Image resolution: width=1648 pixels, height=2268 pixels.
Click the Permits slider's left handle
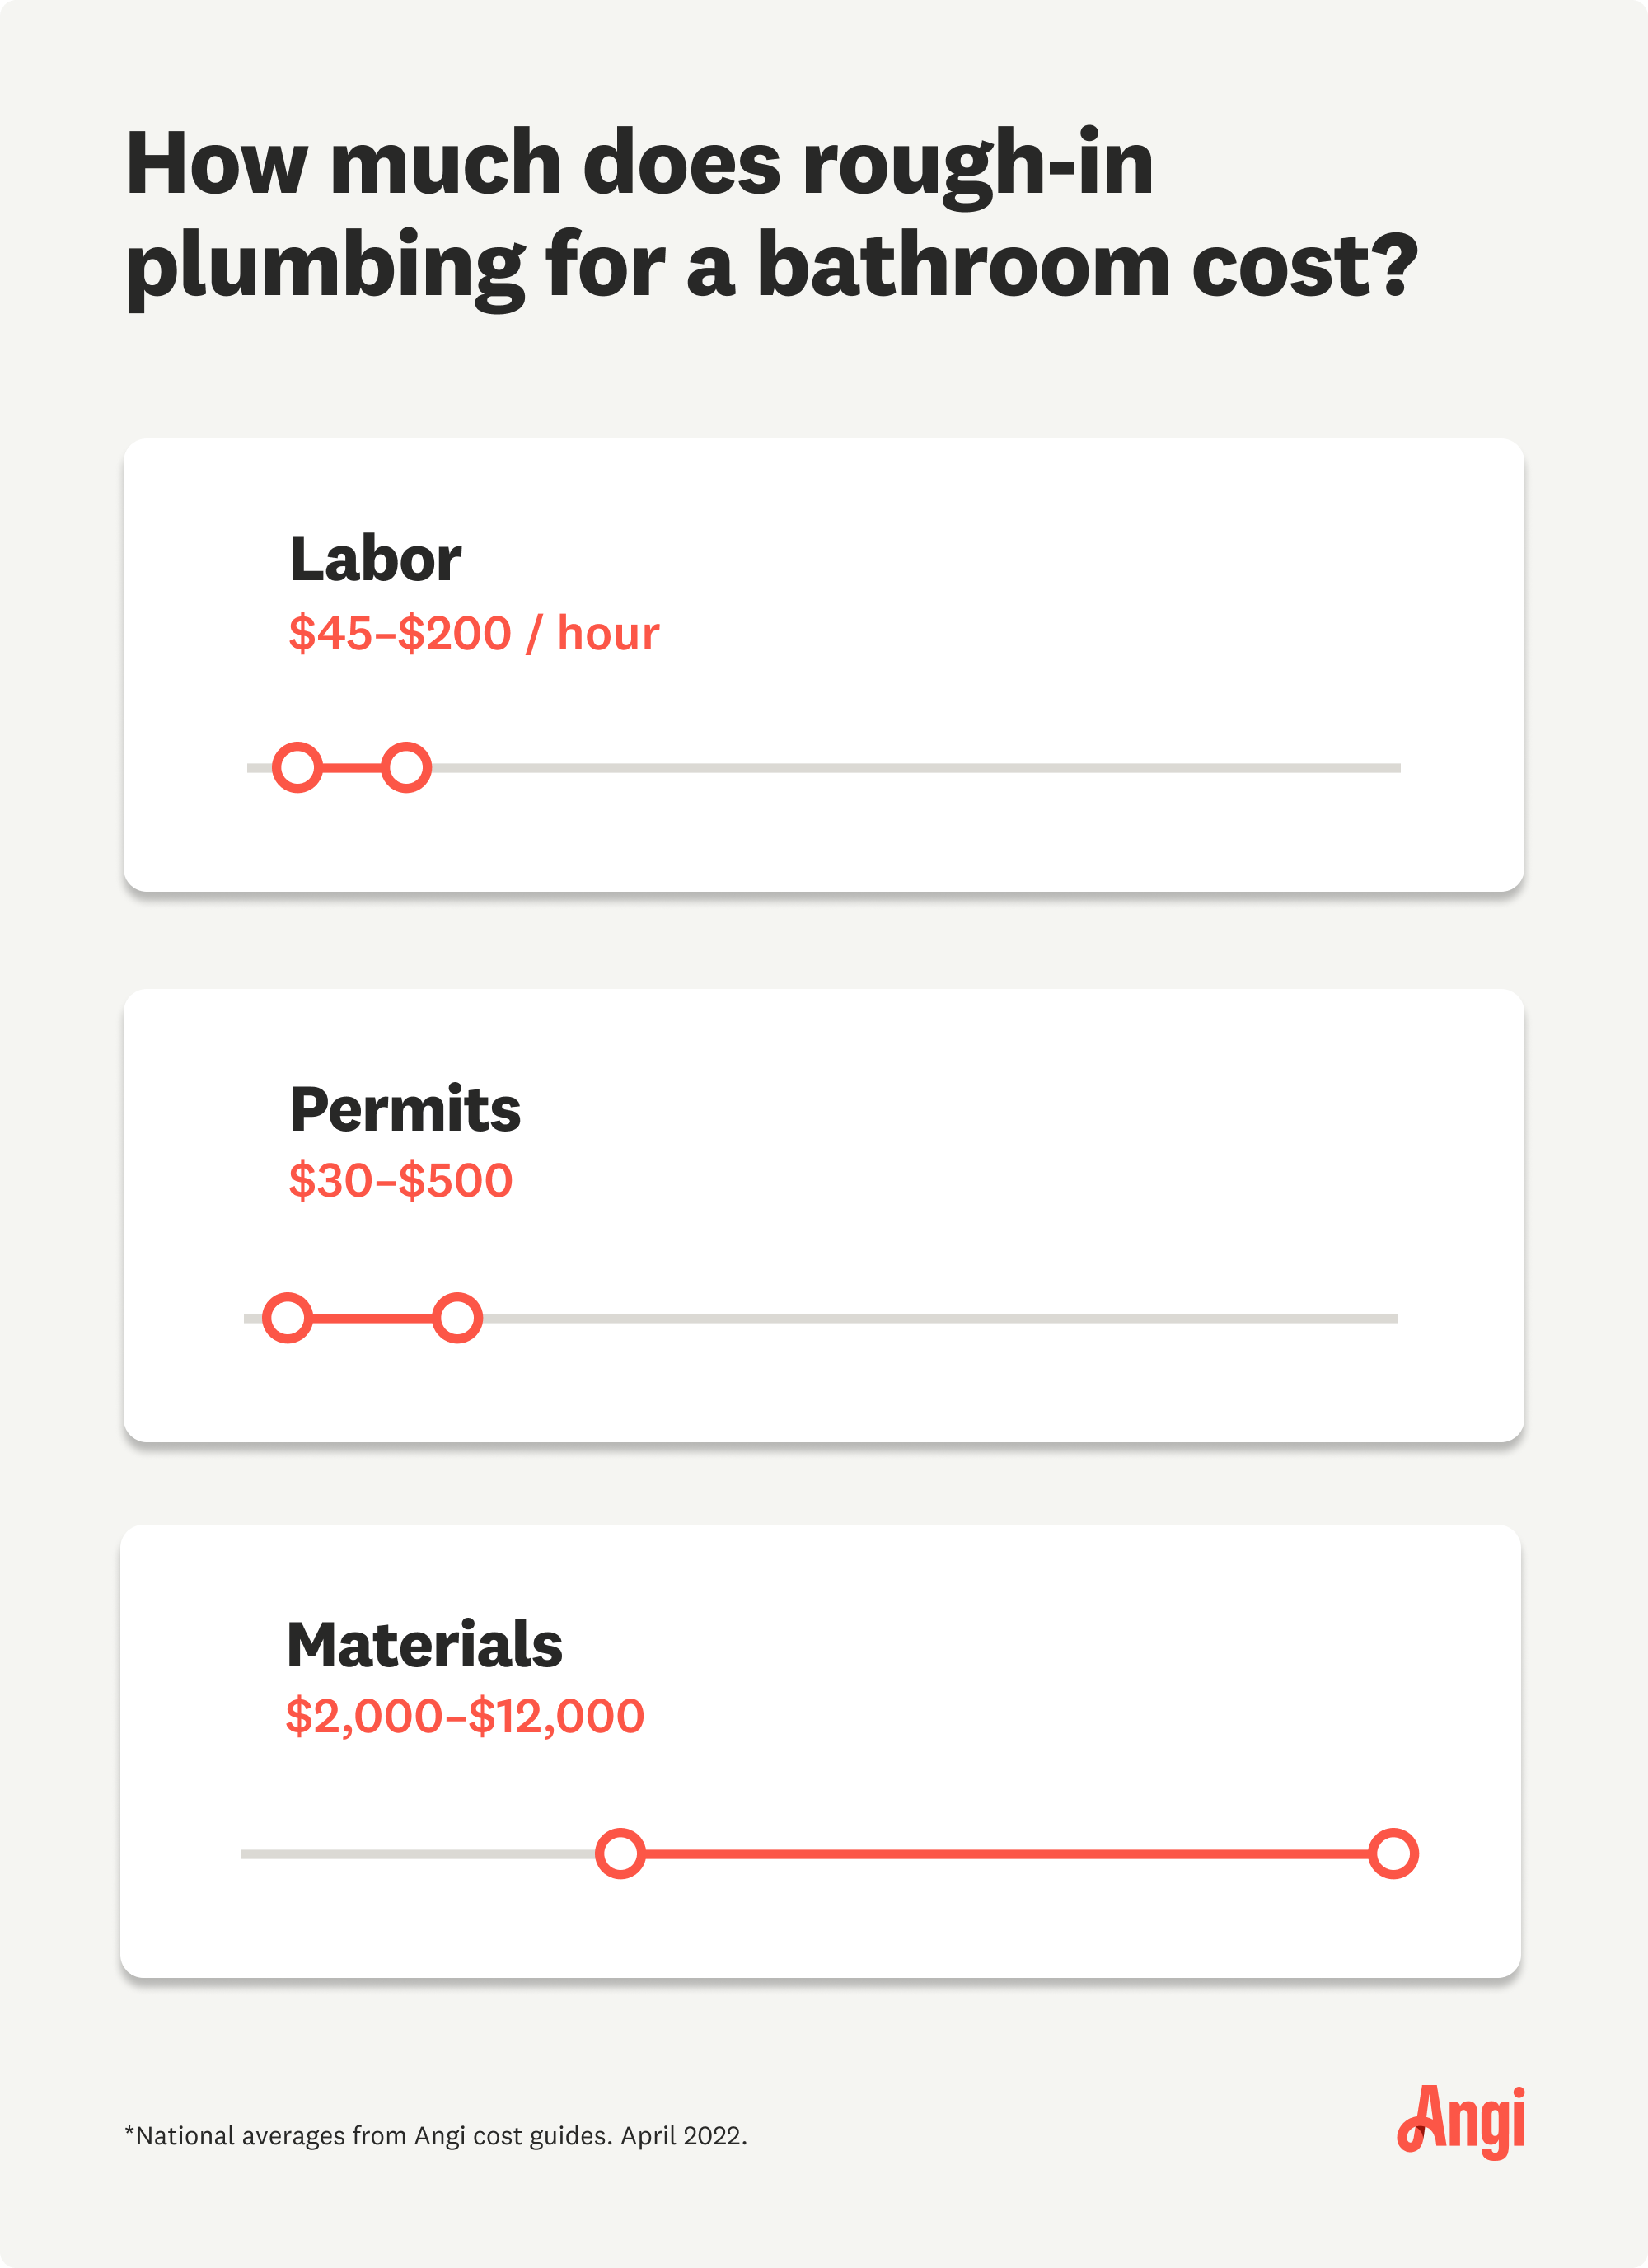point(288,1318)
